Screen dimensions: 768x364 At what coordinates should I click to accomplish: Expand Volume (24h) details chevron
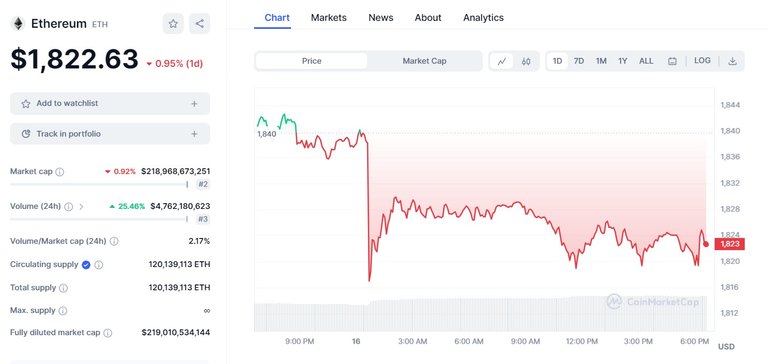pyautogui.click(x=81, y=207)
